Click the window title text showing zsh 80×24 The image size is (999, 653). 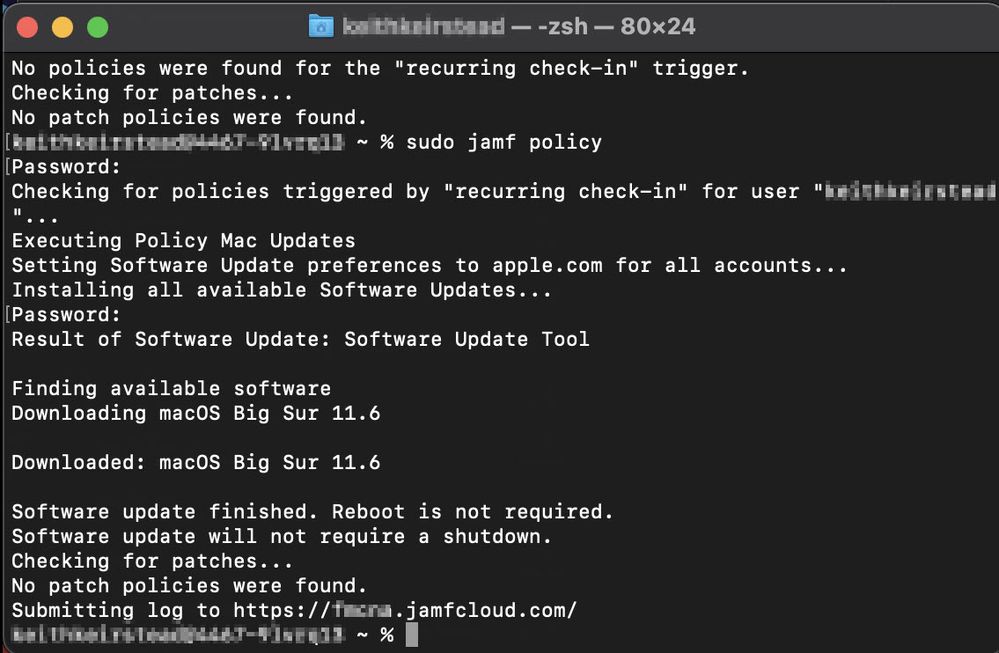tap(519, 26)
